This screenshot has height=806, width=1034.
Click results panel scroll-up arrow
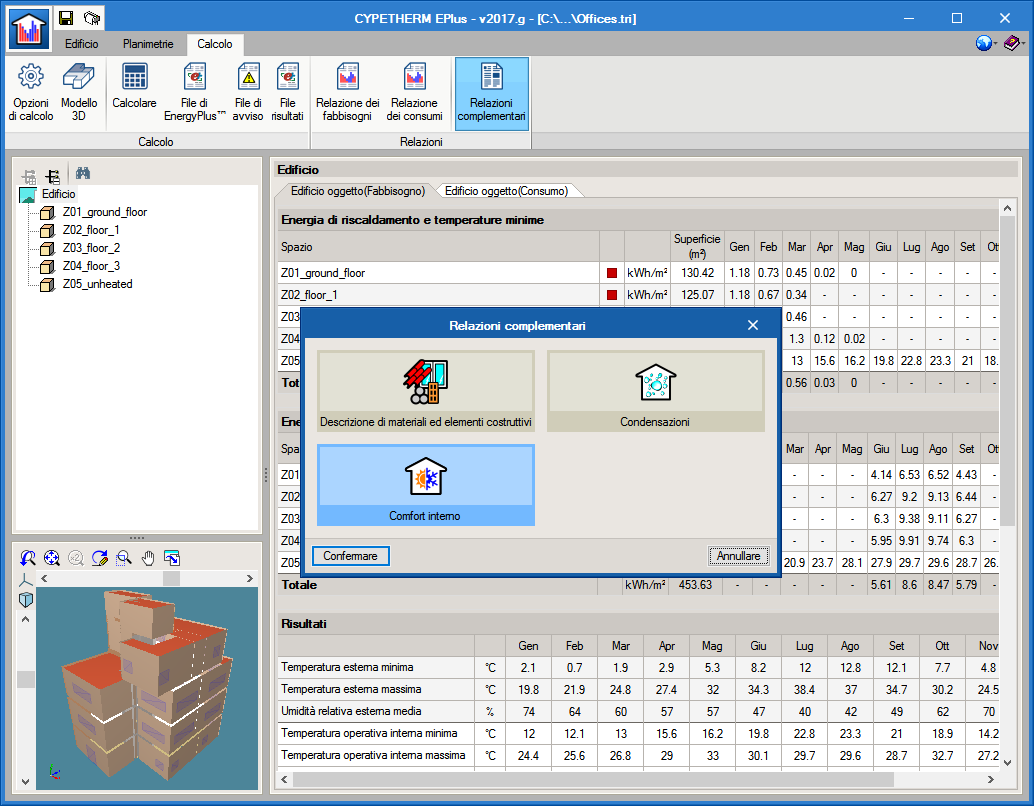[1008, 208]
